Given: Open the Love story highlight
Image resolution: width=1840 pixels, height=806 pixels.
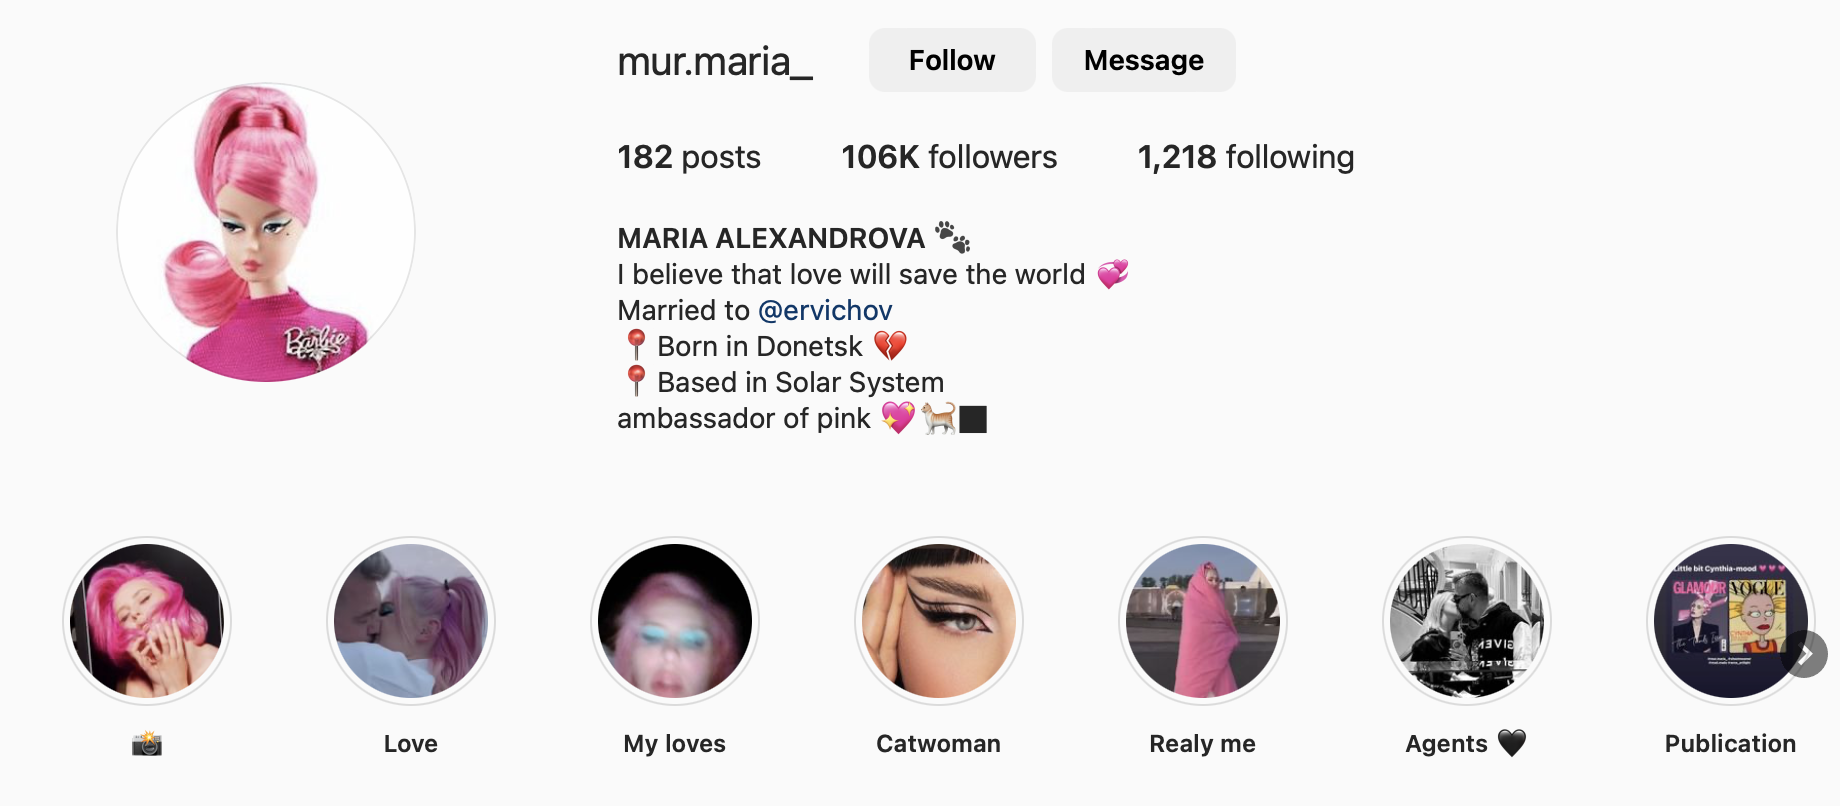Looking at the screenshot, I should point(411,621).
